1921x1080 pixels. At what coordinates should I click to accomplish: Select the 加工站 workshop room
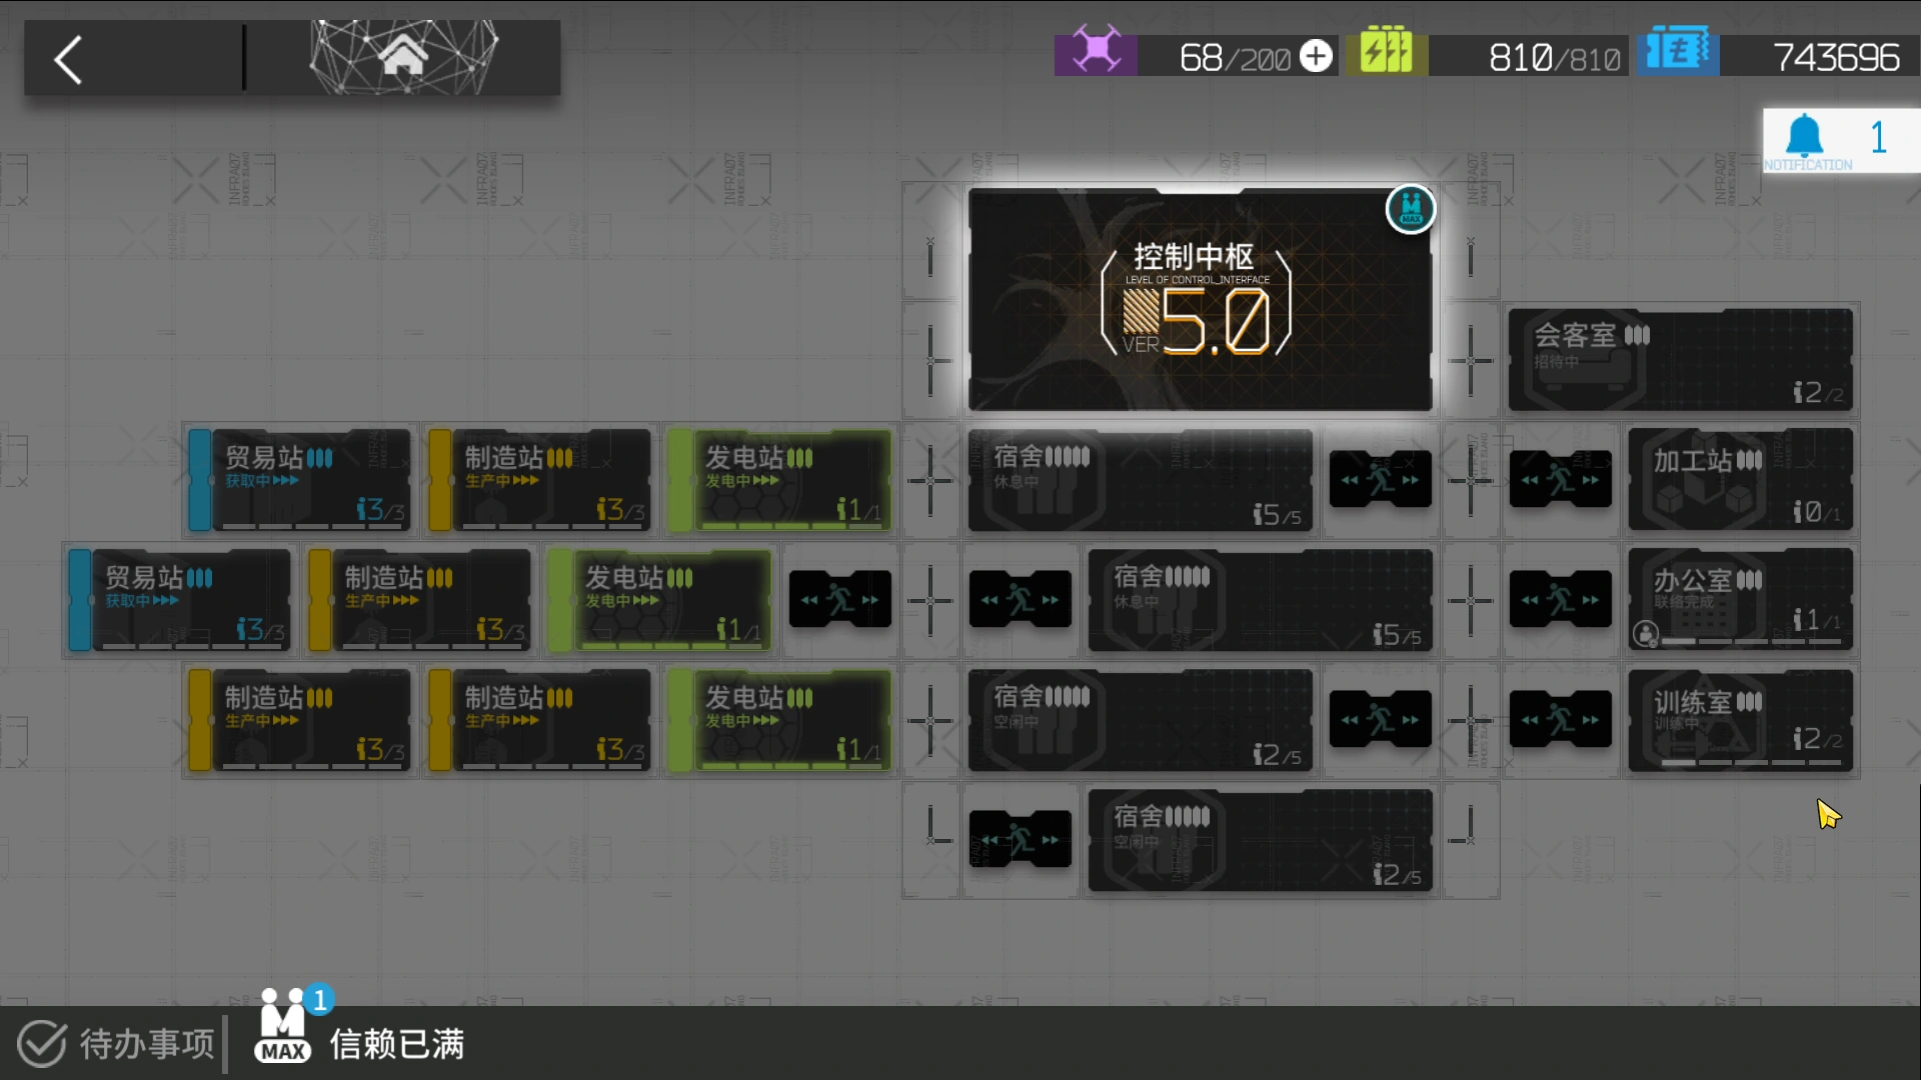pyautogui.click(x=1740, y=480)
